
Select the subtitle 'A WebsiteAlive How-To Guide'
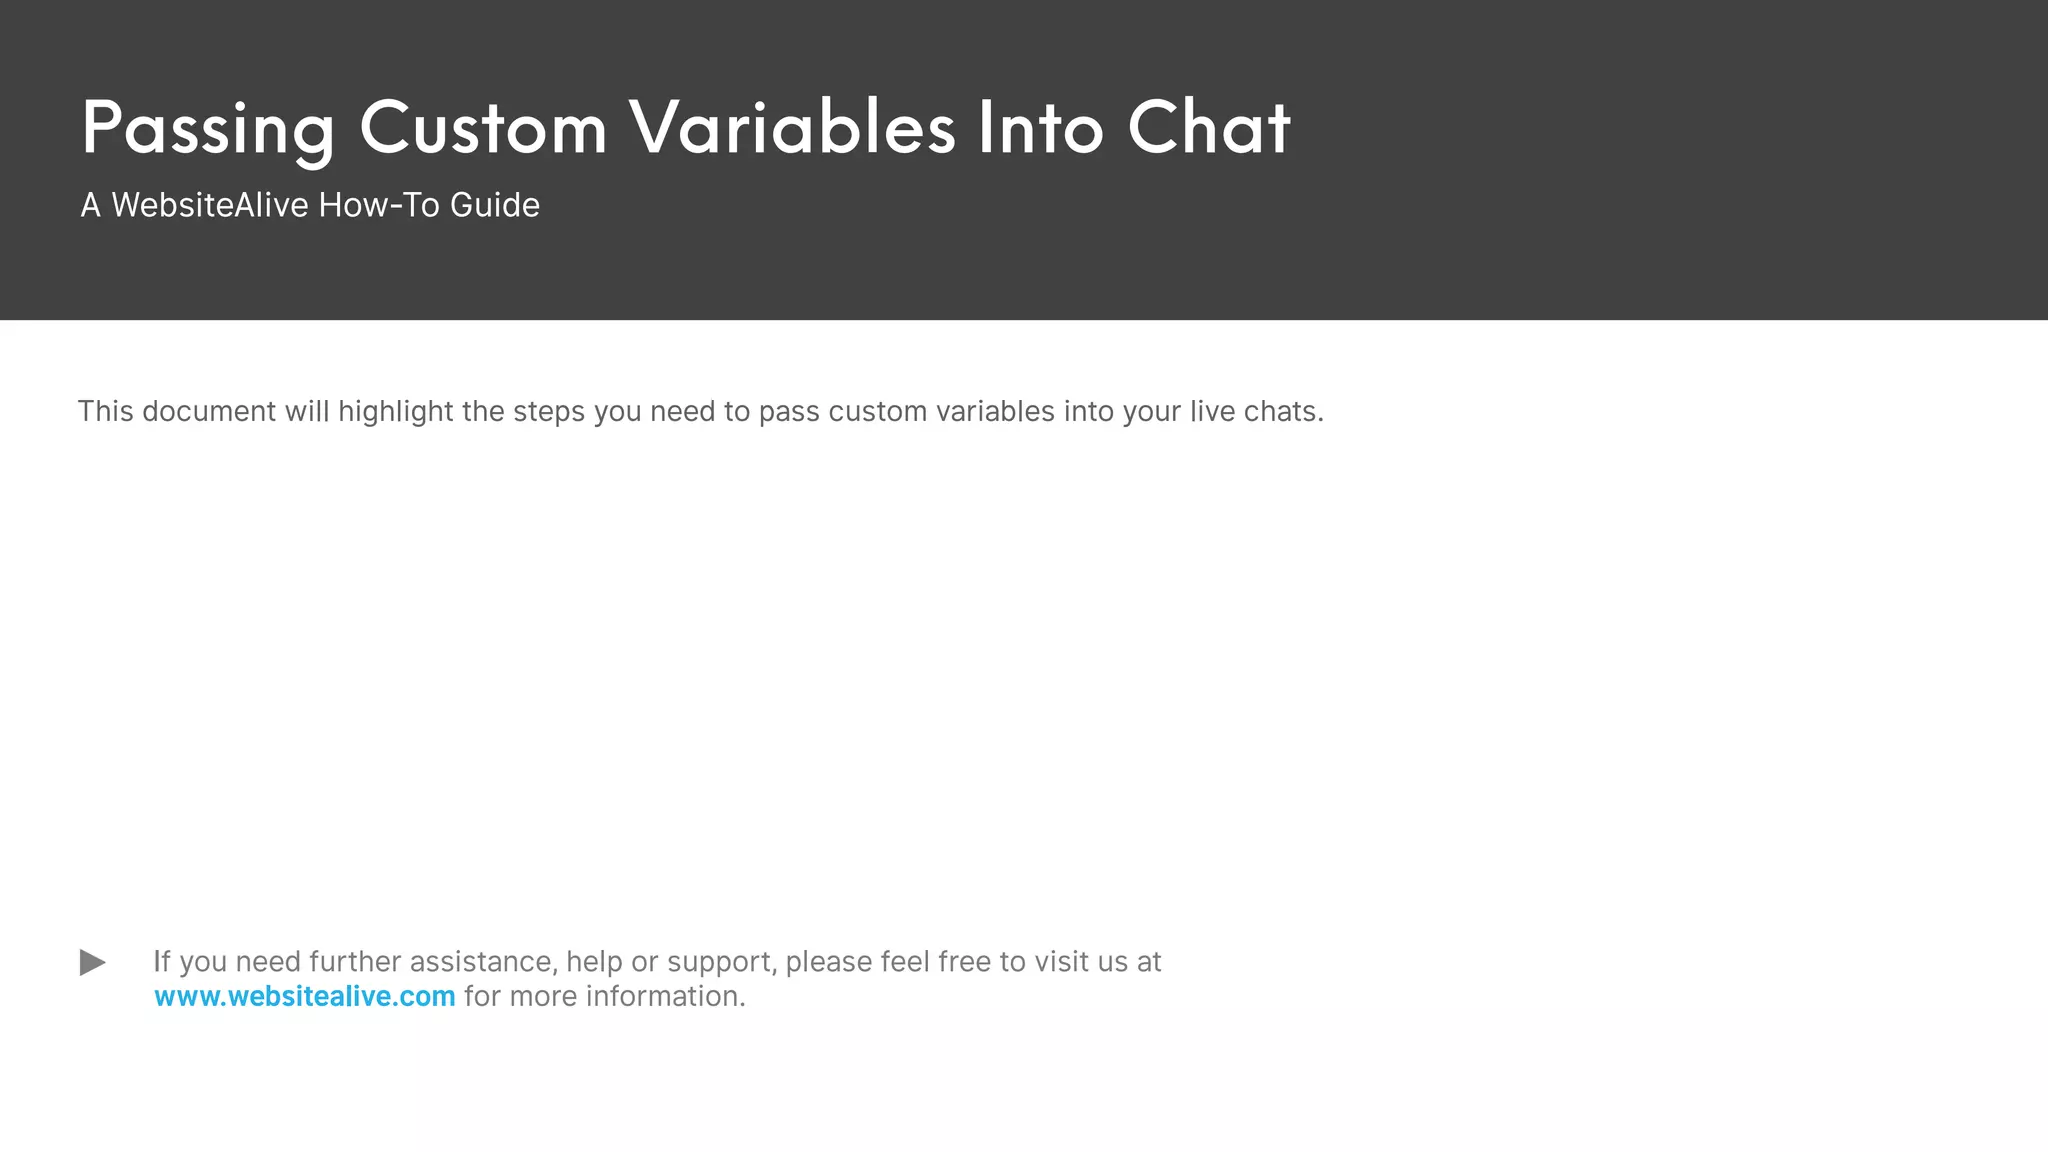pyautogui.click(x=310, y=205)
